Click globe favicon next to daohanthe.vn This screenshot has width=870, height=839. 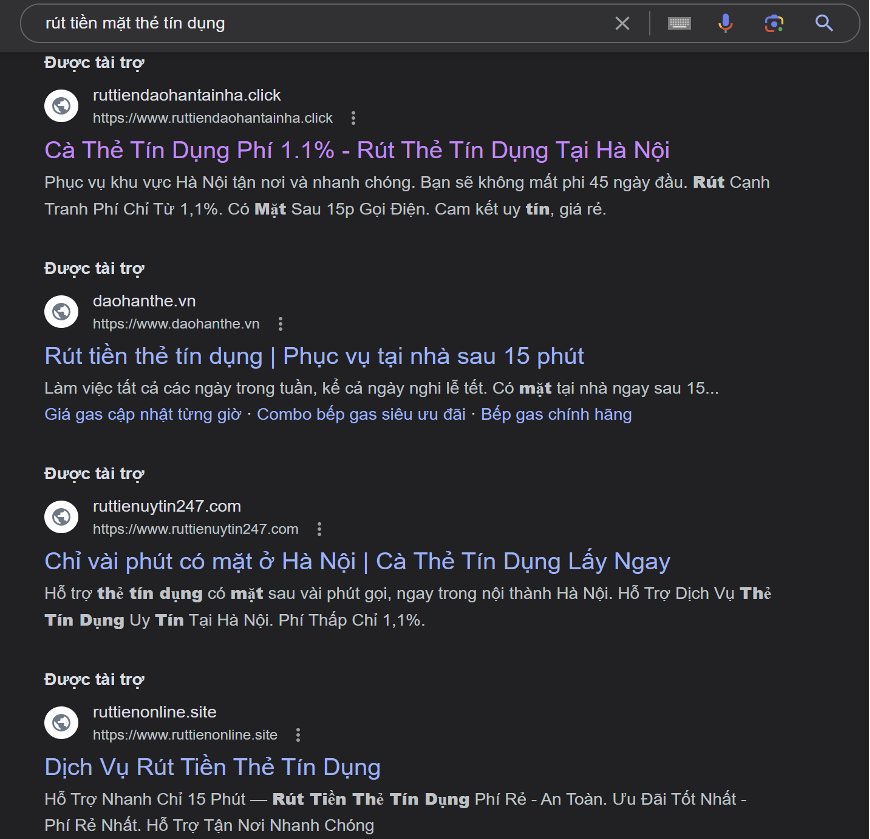click(x=61, y=311)
